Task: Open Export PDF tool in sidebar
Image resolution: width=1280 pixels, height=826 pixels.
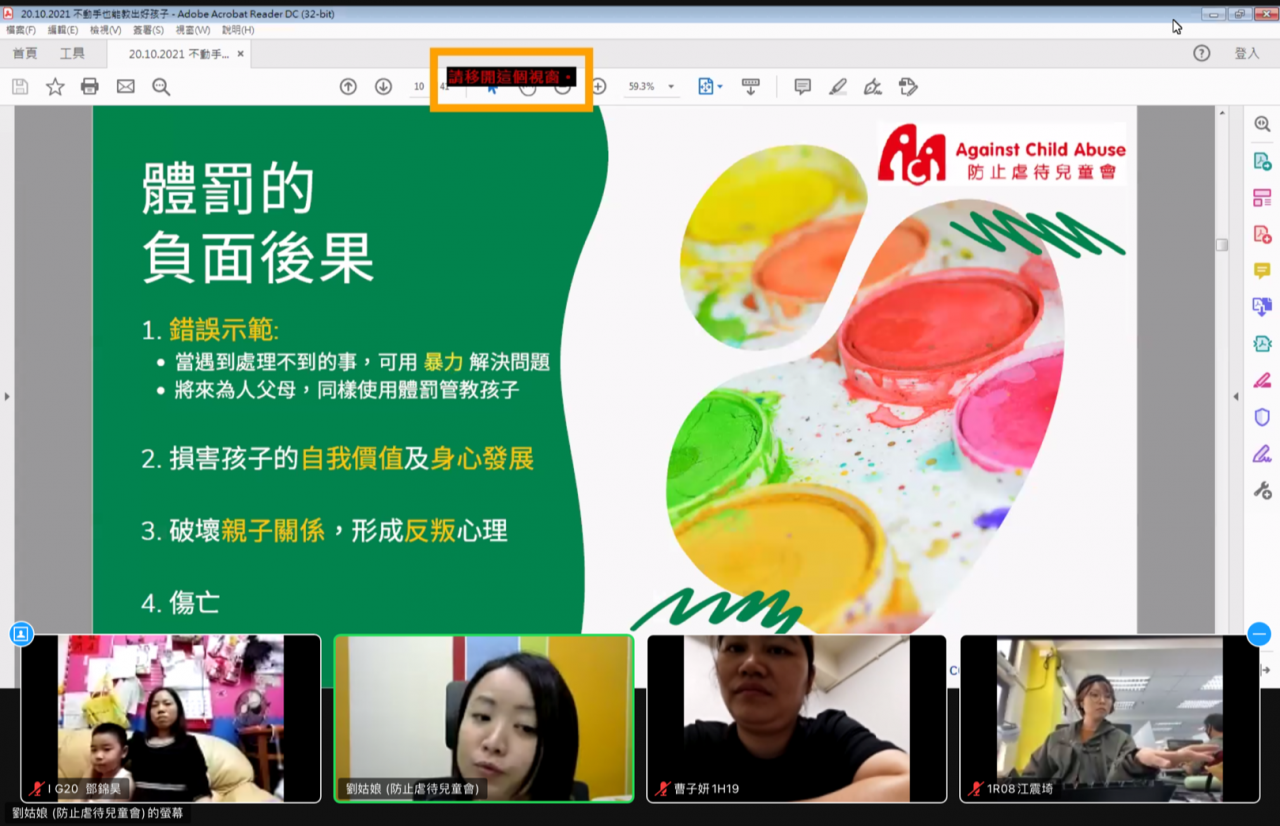Action: point(1262,162)
